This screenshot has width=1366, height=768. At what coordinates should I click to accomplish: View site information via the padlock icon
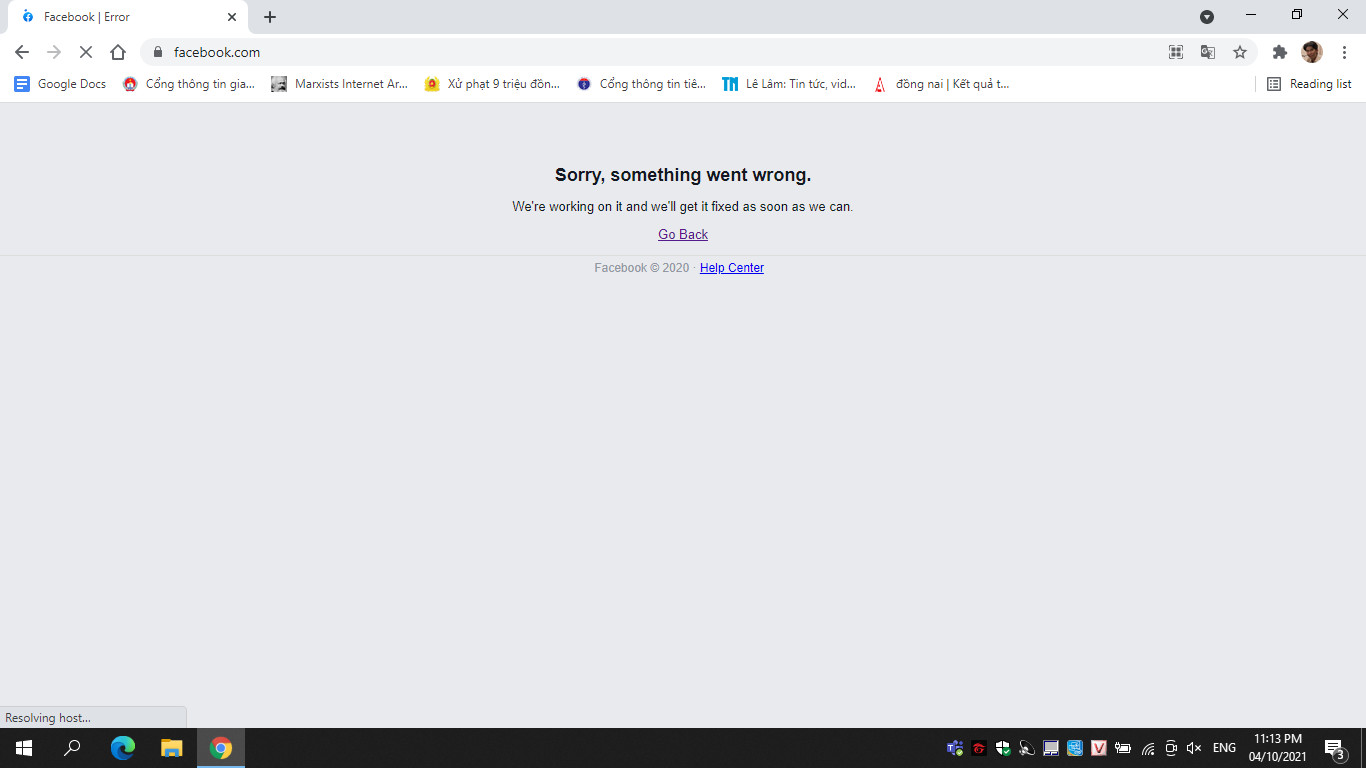pos(157,52)
